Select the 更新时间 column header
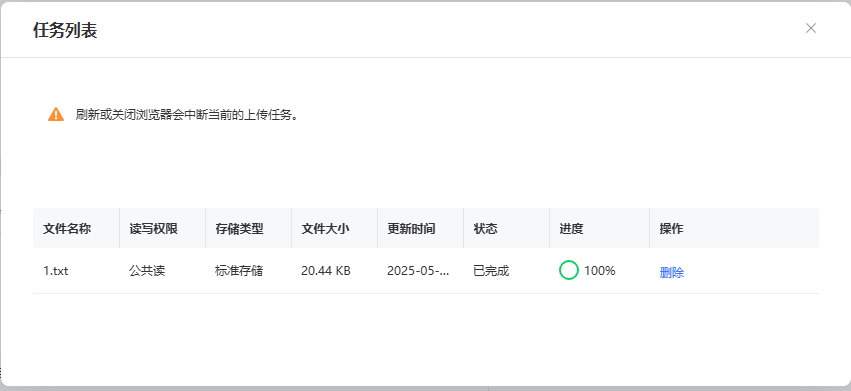Viewport: 851px width, 391px height. point(411,229)
